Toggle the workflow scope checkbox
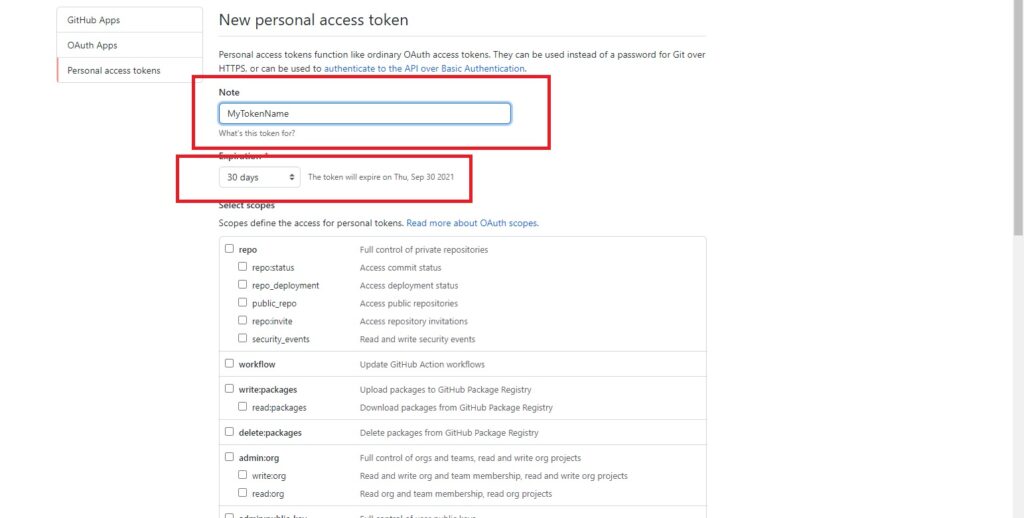Viewport: 1024px width, 518px height. click(229, 363)
